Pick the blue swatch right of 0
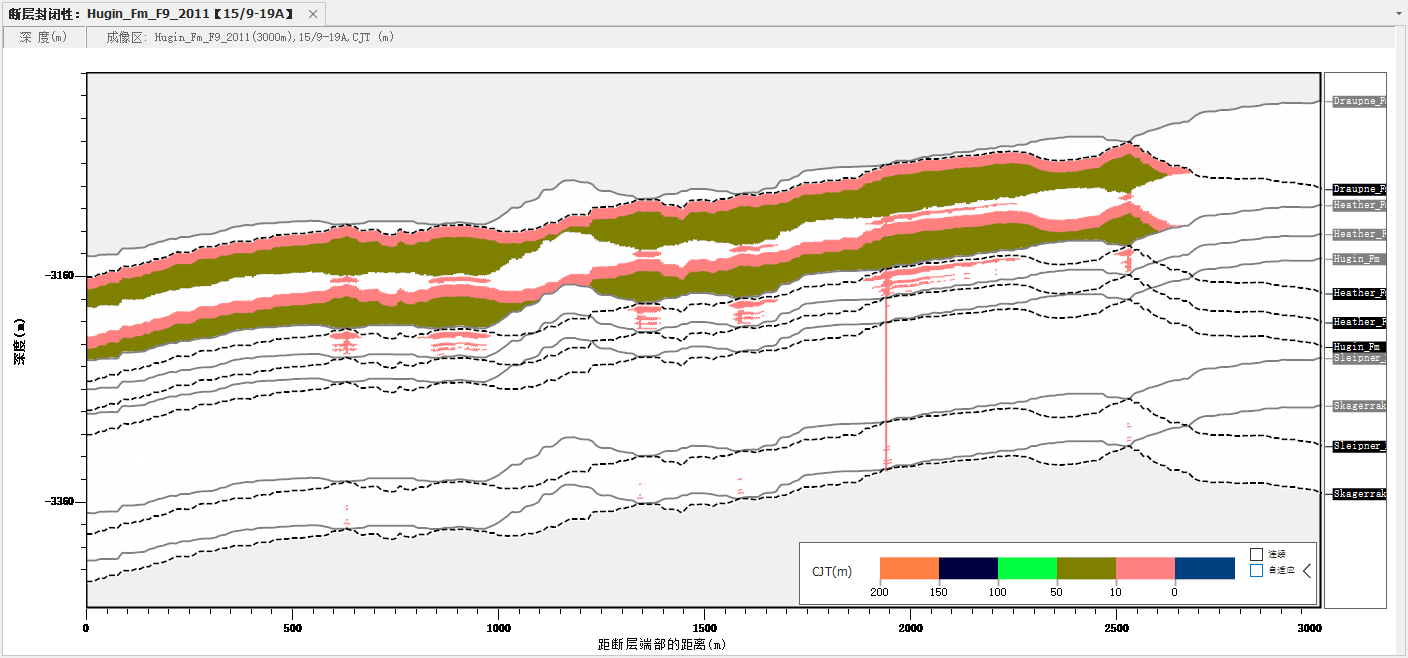This screenshot has width=1408, height=658. [x=1204, y=568]
